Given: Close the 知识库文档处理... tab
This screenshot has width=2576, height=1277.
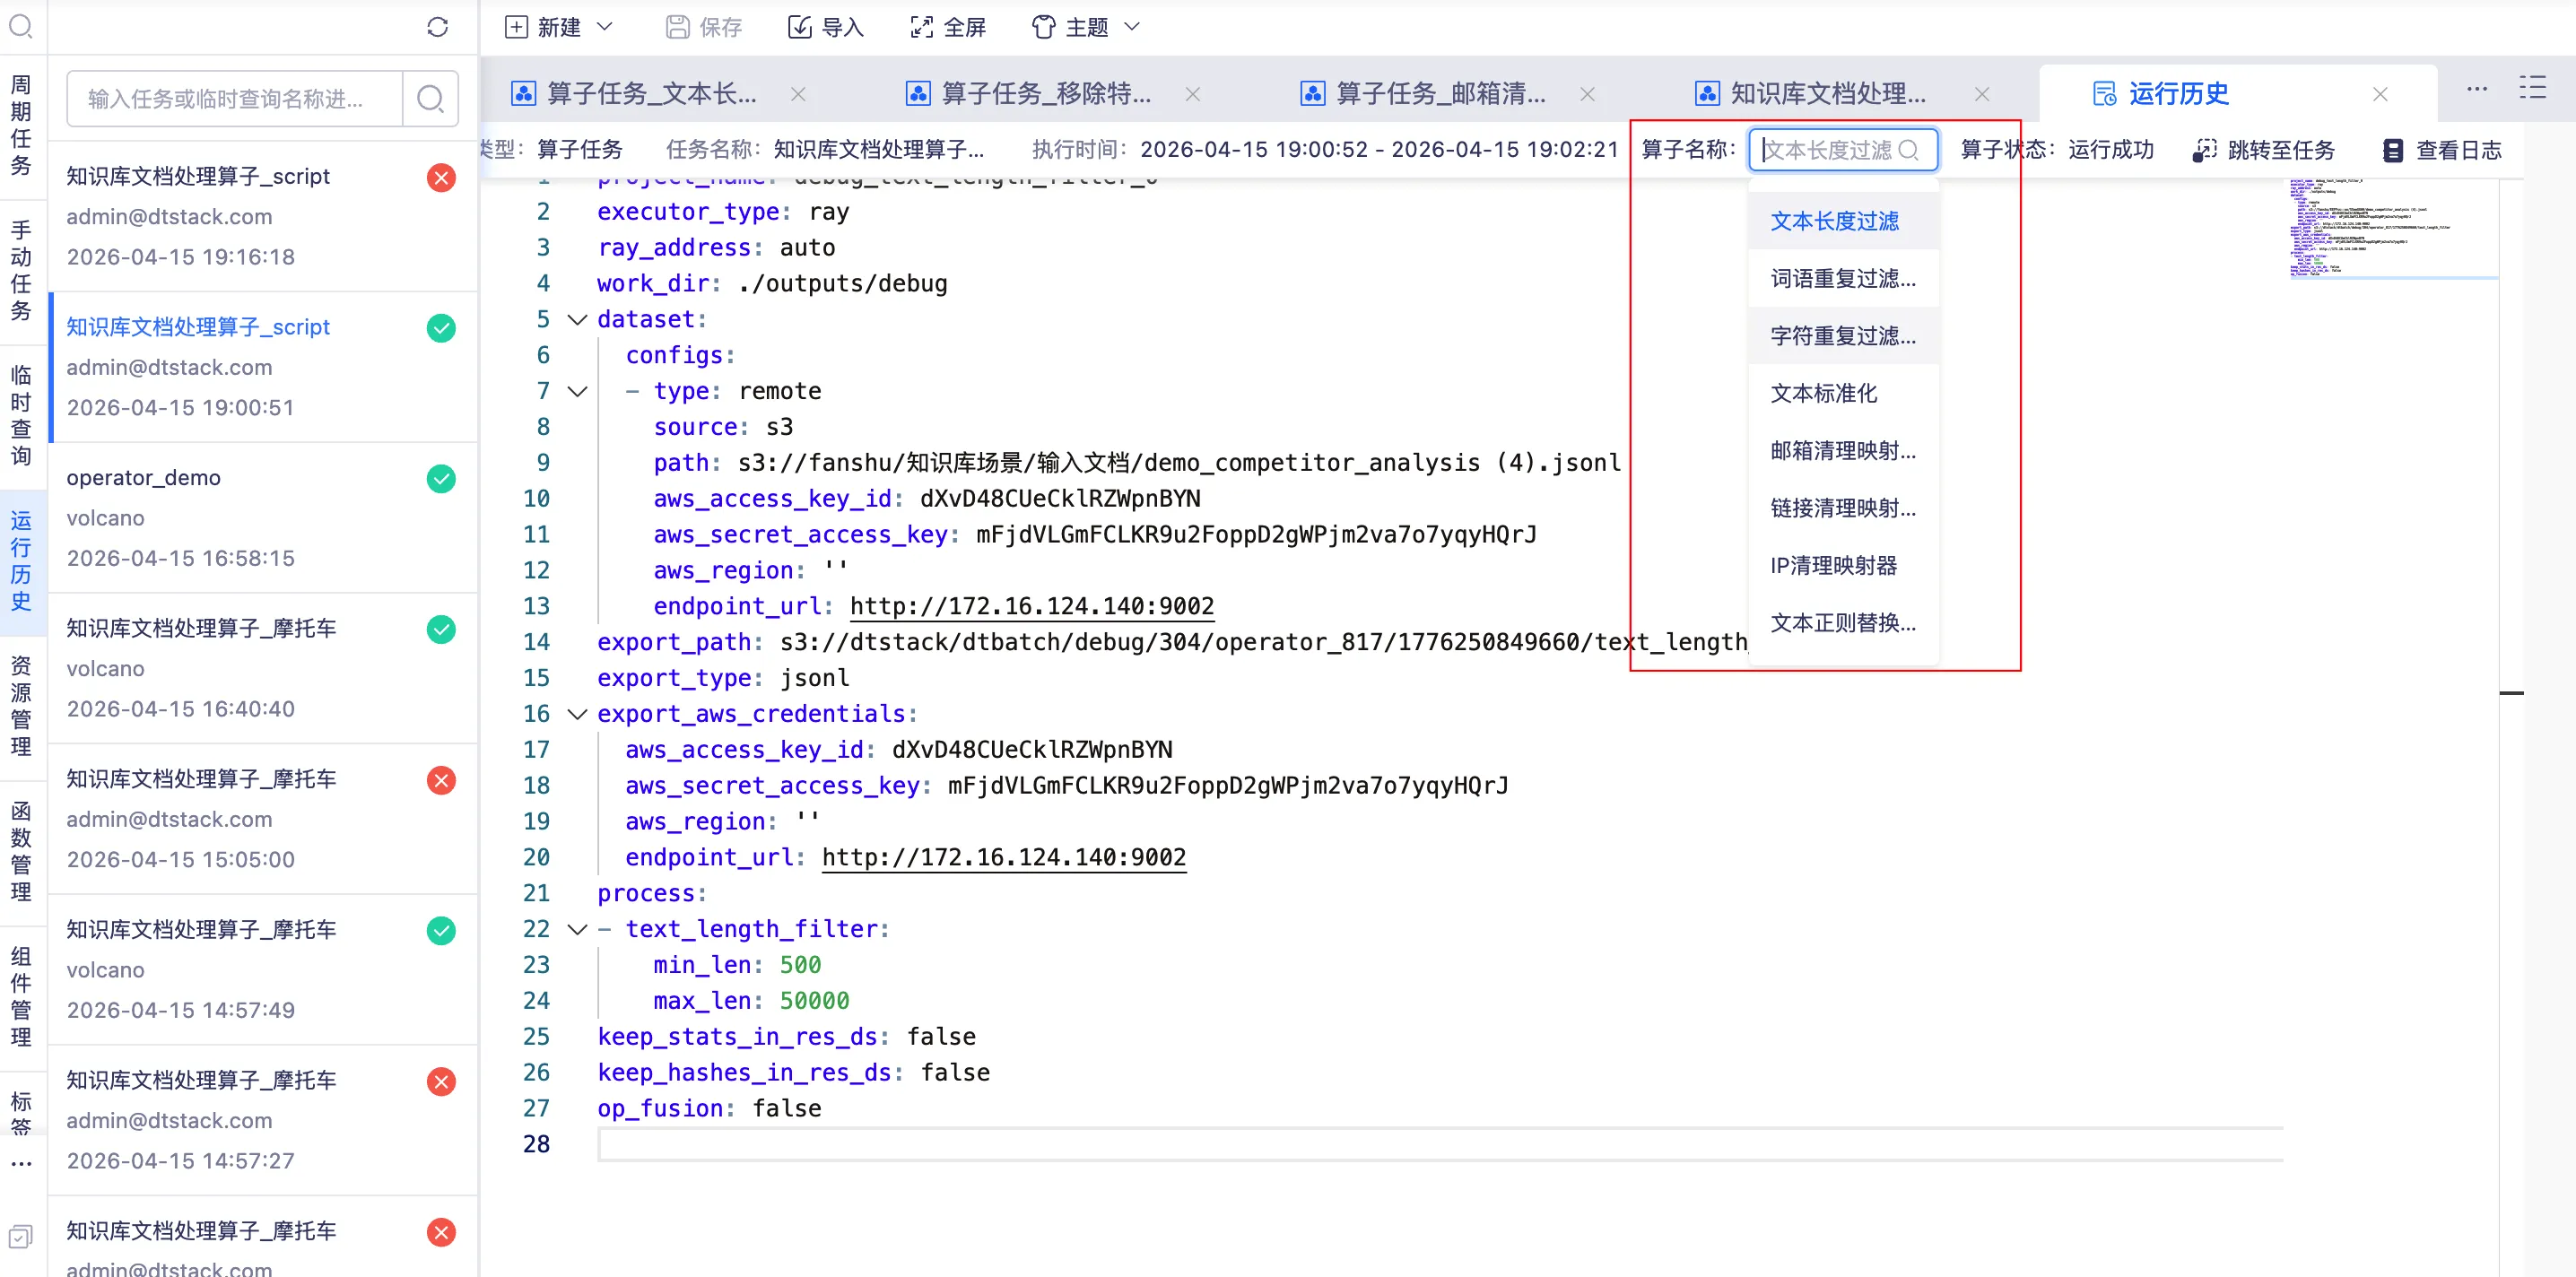Looking at the screenshot, I should click(1982, 94).
